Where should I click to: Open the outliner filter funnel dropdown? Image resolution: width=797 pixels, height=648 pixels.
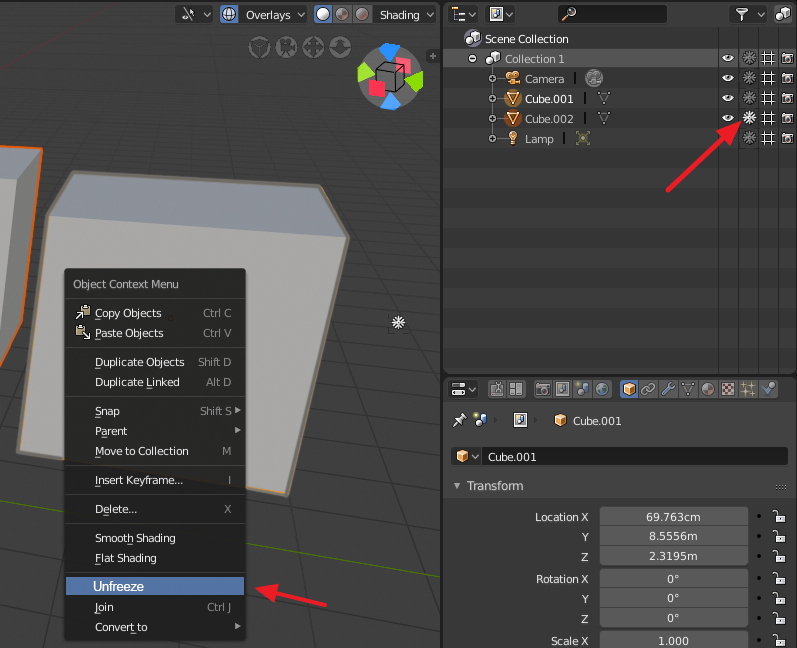coord(749,14)
